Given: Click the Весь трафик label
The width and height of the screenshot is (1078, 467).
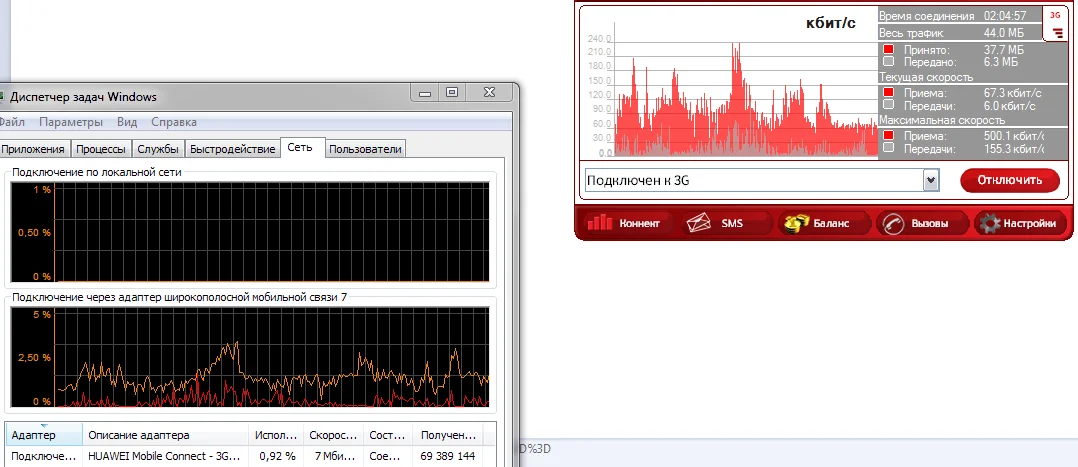Looking at the screenshot, I should pos(912,33).
